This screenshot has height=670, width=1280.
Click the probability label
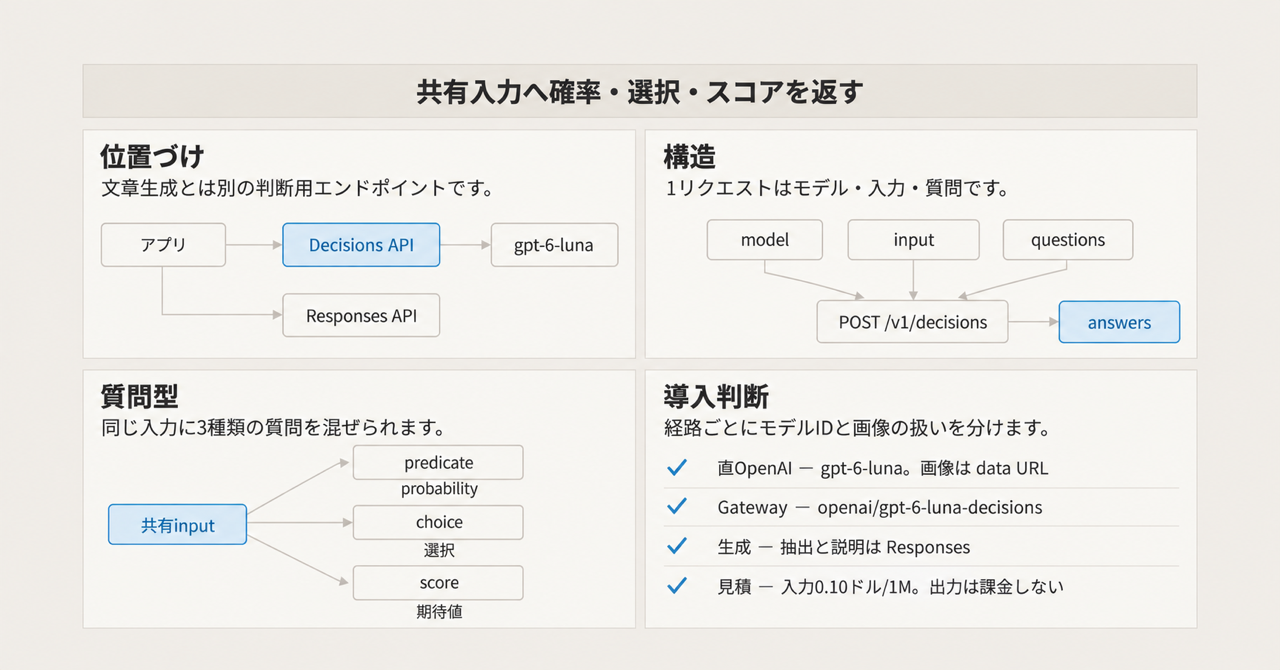pos(439,490)
